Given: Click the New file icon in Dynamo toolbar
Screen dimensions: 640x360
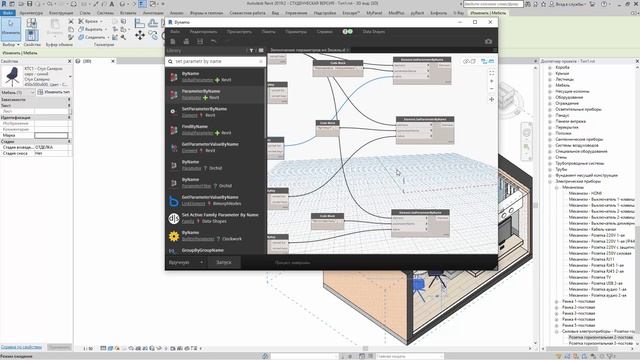Looking at the screenshot, I should tap(173, 41).
